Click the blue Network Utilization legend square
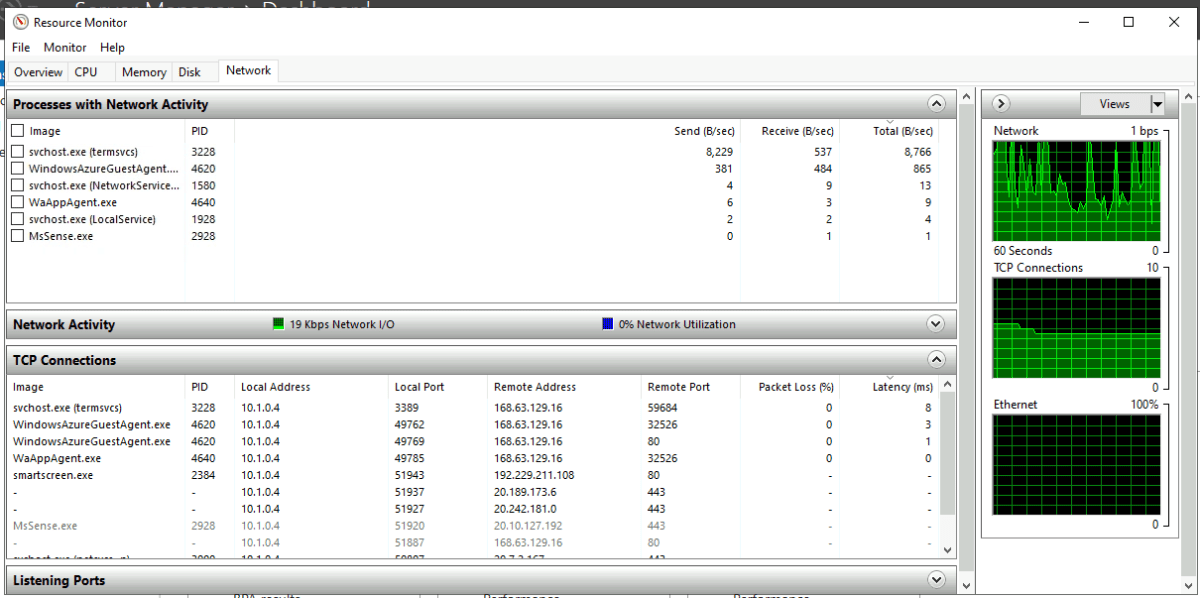Image resolution: width=1200 pixels, height=598 pixels. pos(608,324)
